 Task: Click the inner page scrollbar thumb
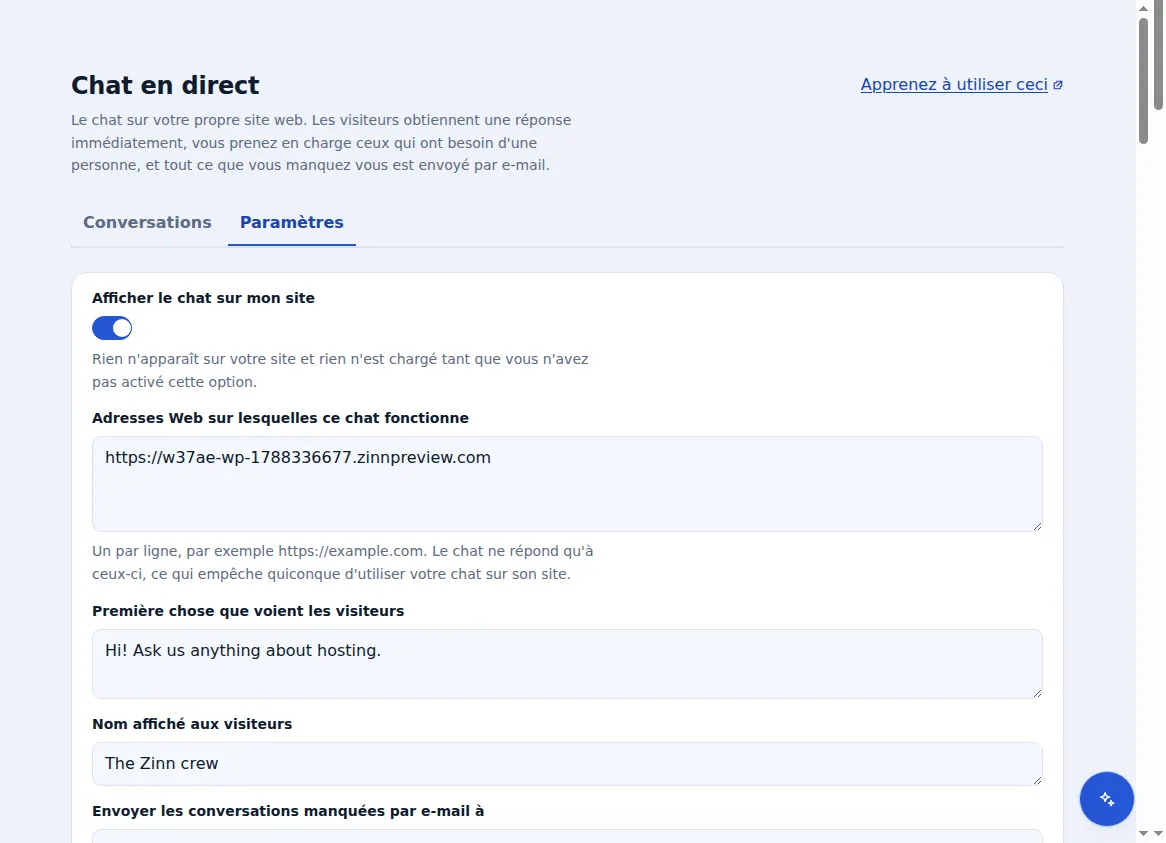click(x=1143, y=80)
